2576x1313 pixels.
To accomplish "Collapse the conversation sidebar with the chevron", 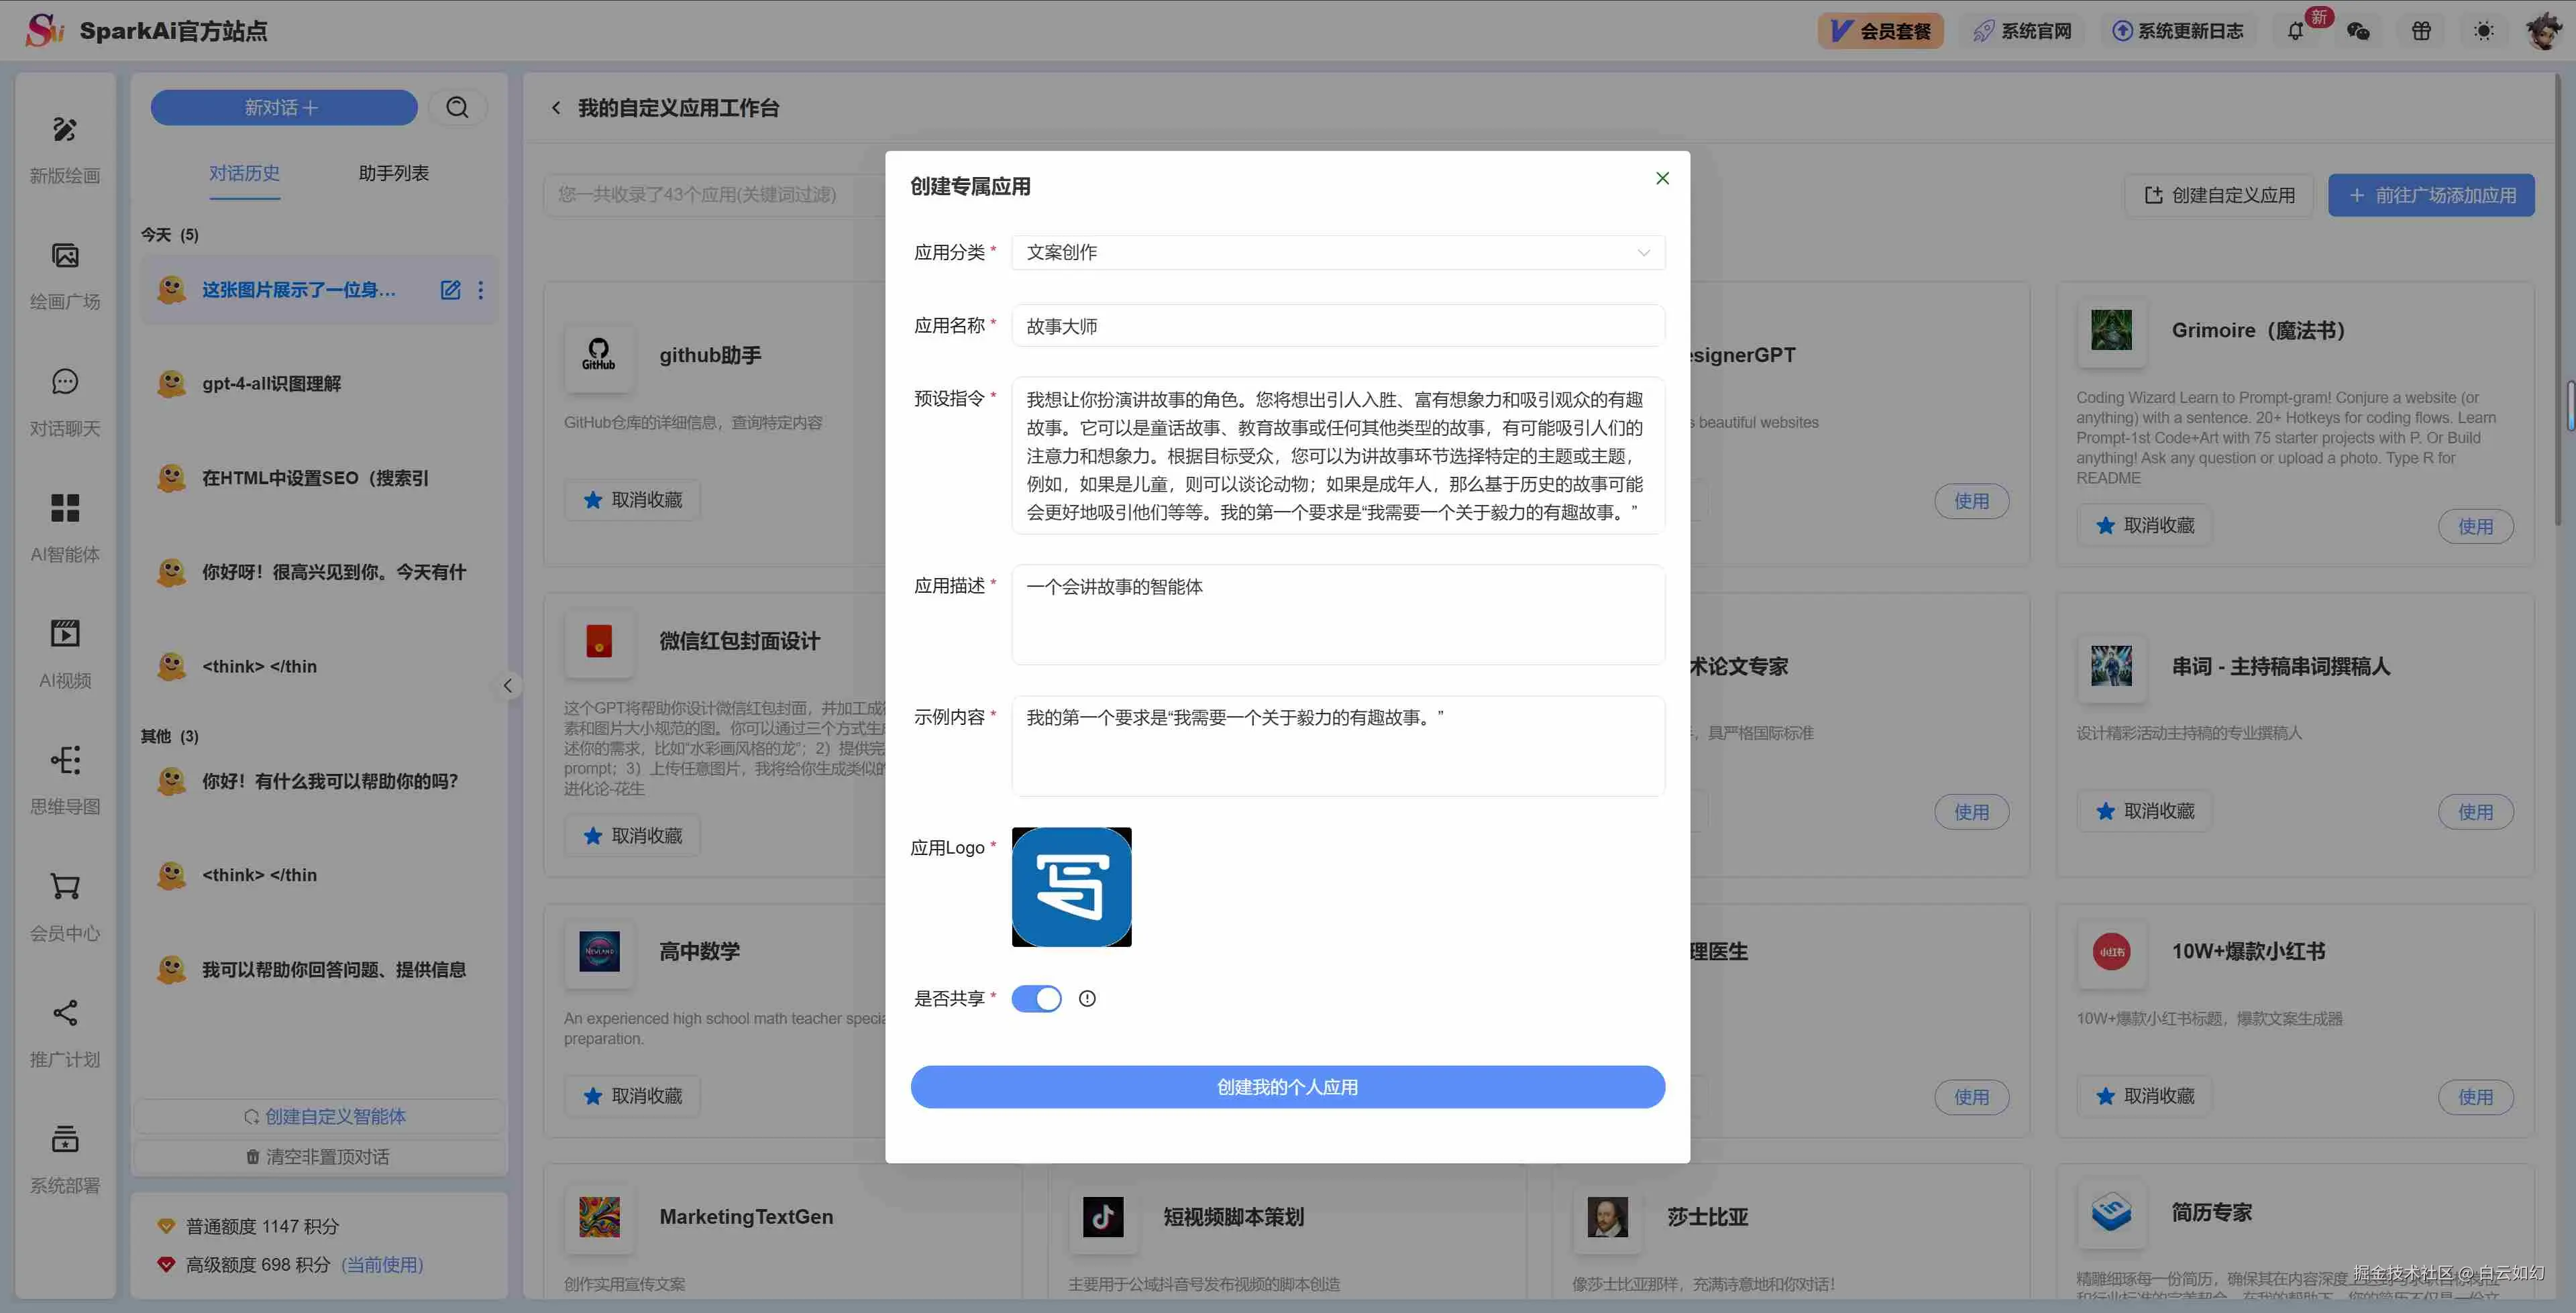I will 508,686.
